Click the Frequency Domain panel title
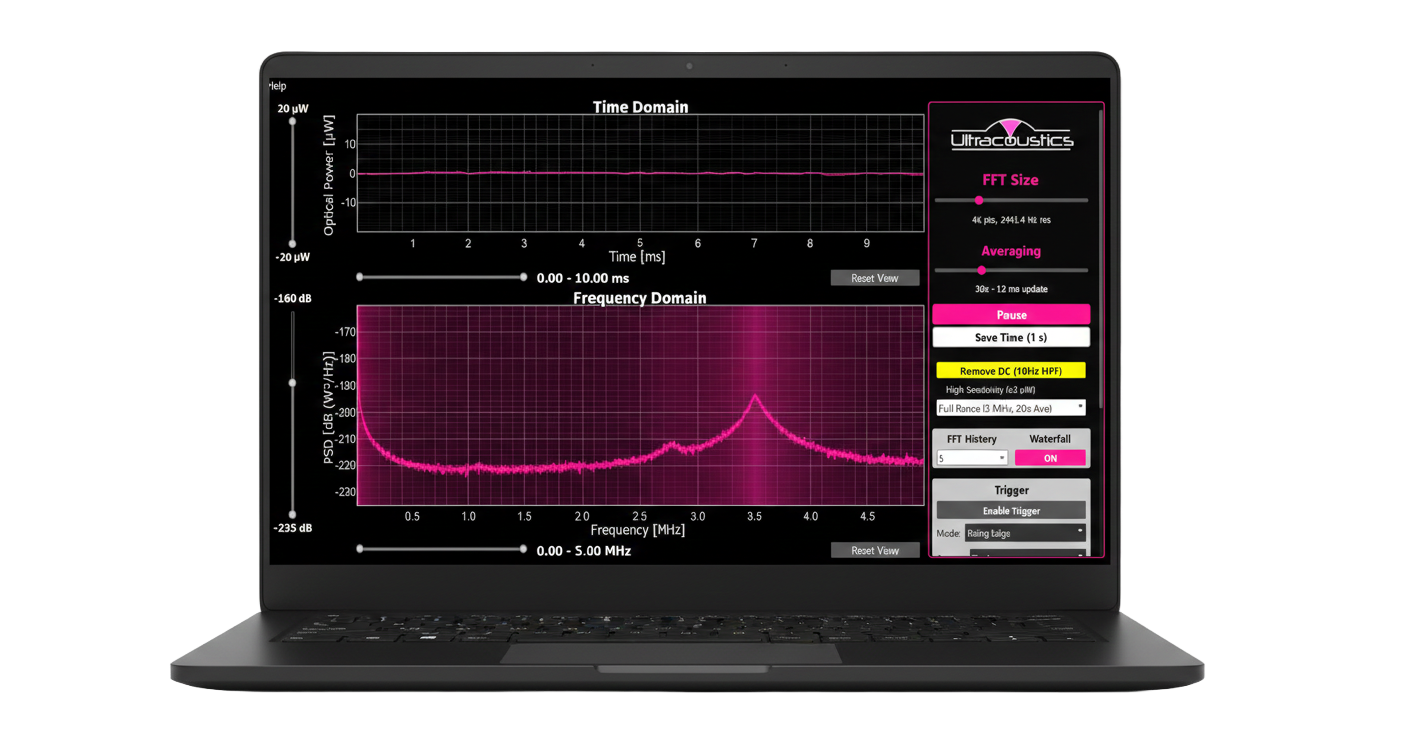Image resolution: width=1408 pixels, height=736 pixels. click(640, 298)
